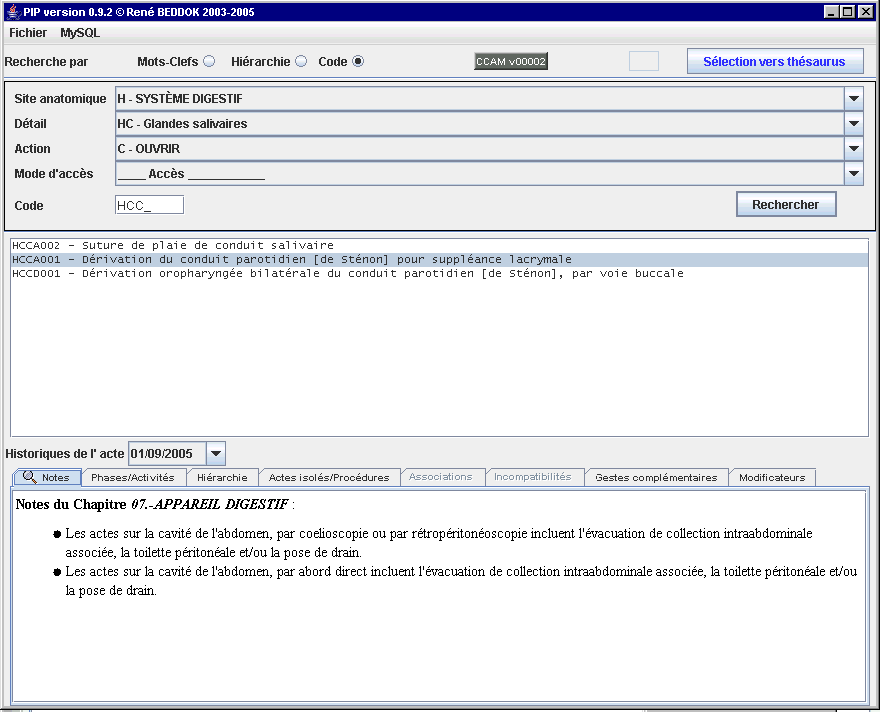Viewport: 880px width, 712px height.
Task: Select the Hiérarchie search radio button
Action: point(301,61)
